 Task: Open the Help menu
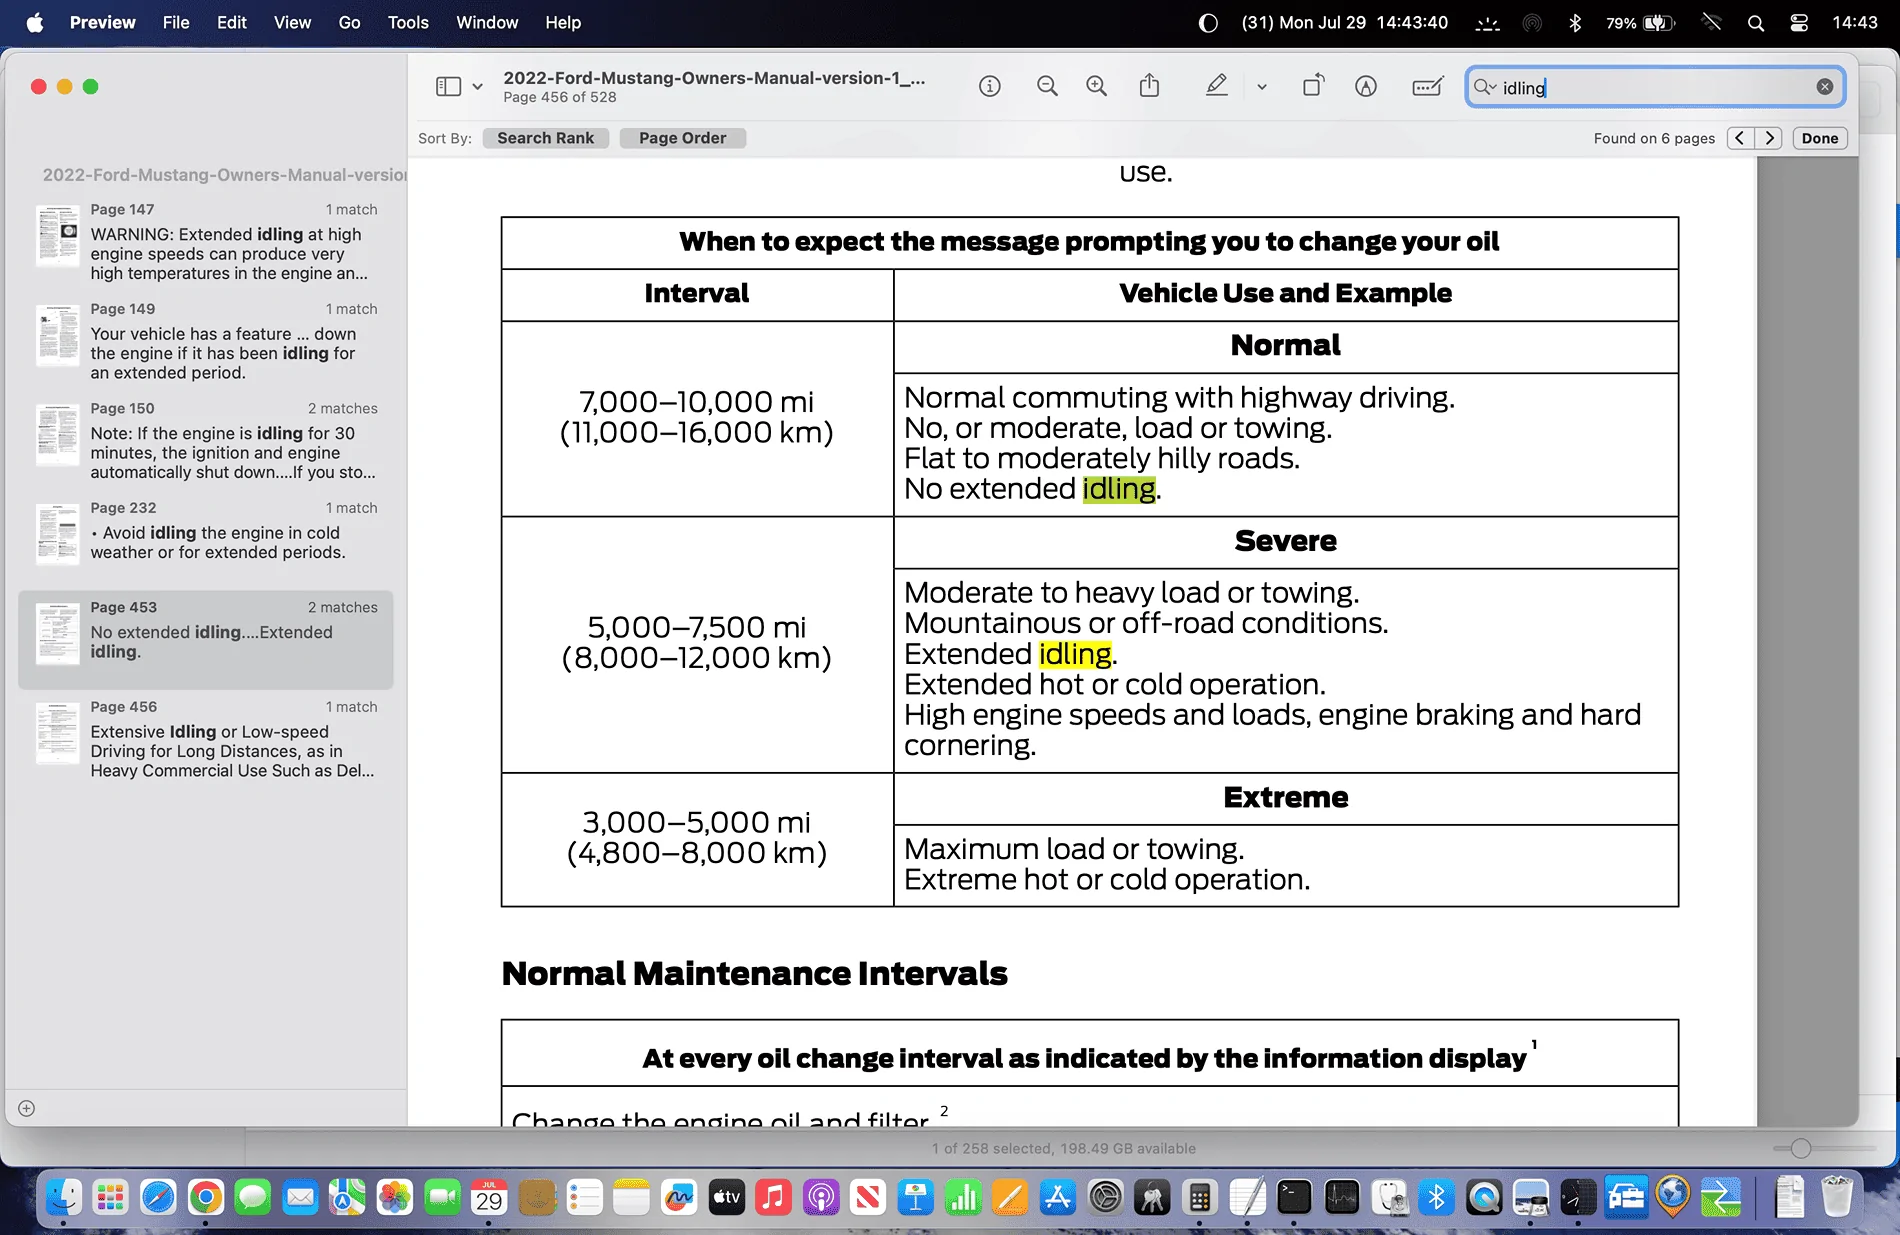pos(563,23)
